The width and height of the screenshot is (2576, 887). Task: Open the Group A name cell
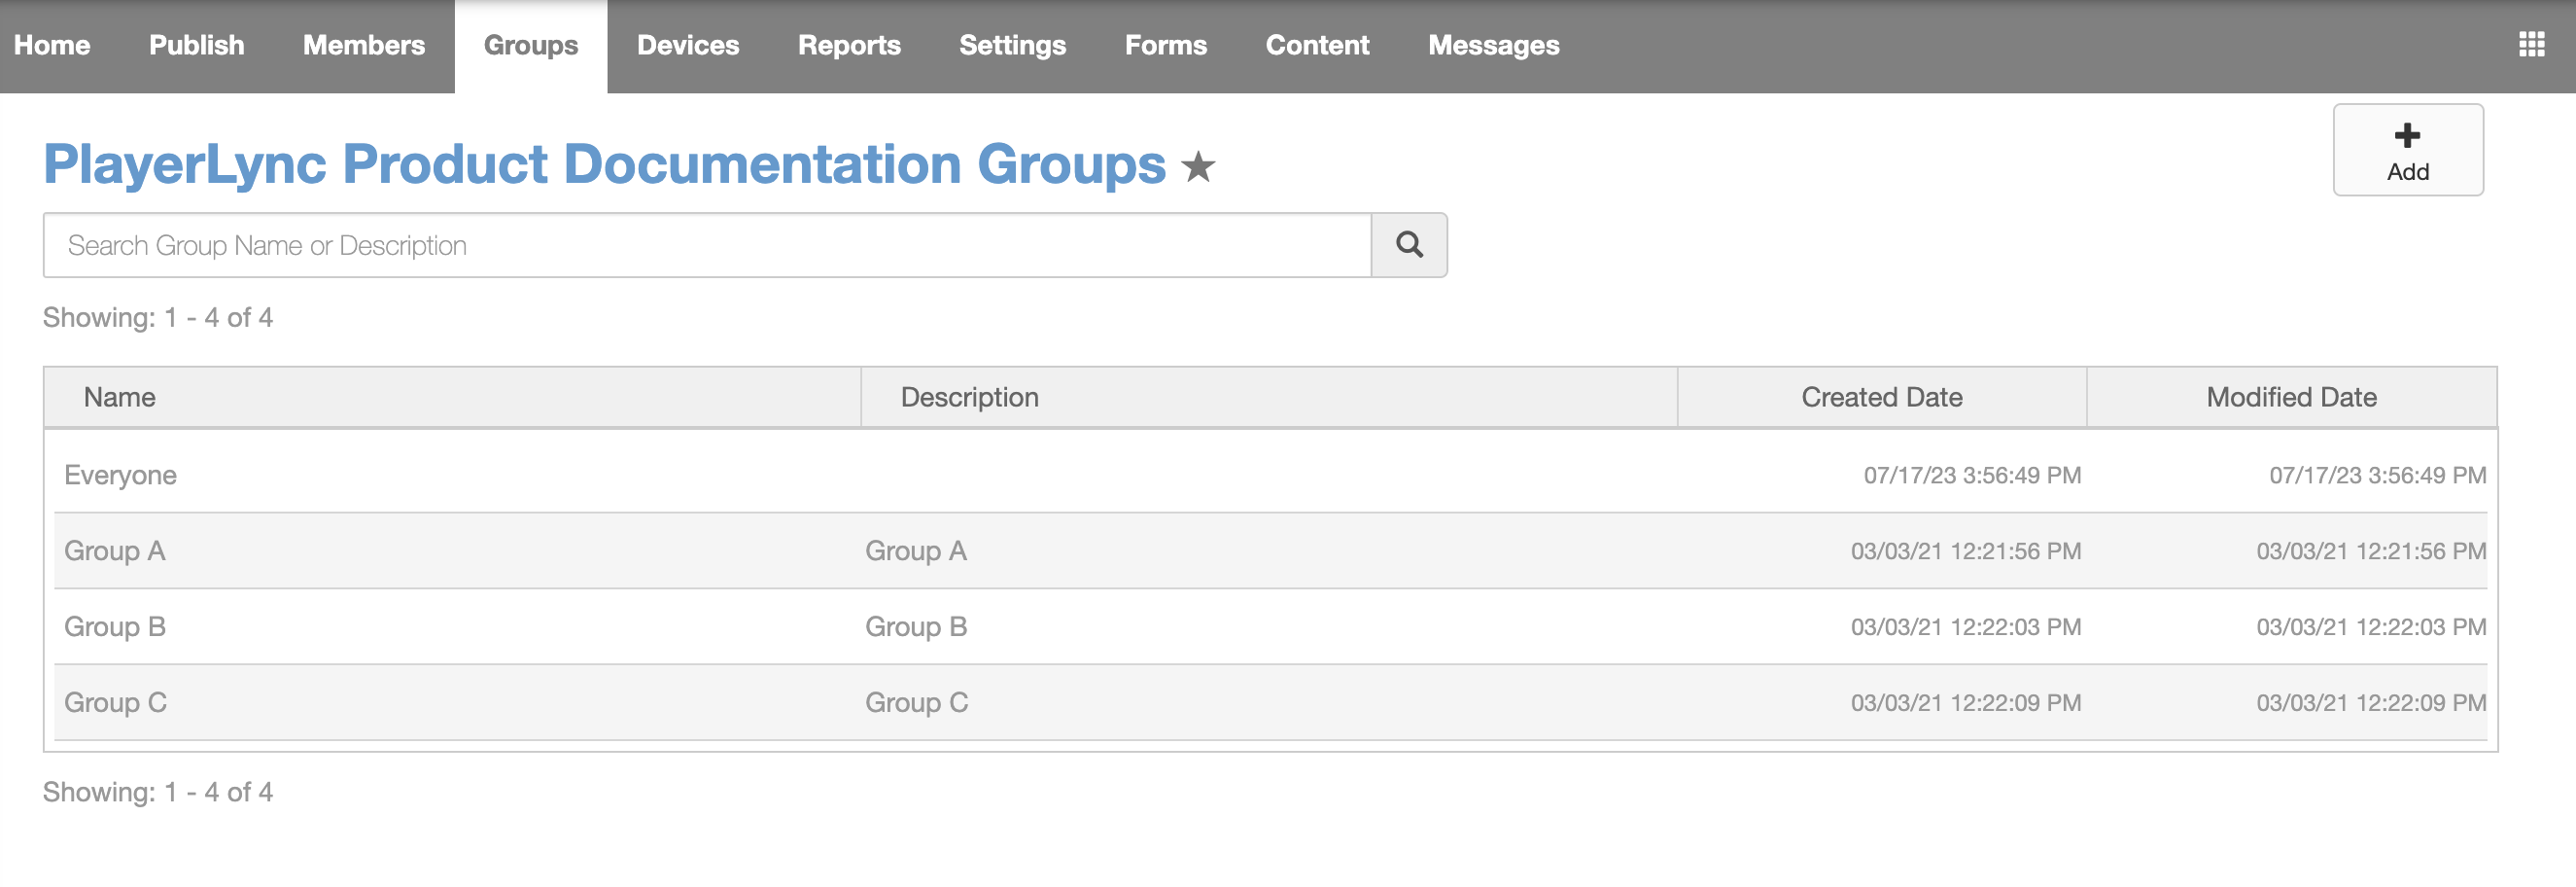click(x=114, y=551)
